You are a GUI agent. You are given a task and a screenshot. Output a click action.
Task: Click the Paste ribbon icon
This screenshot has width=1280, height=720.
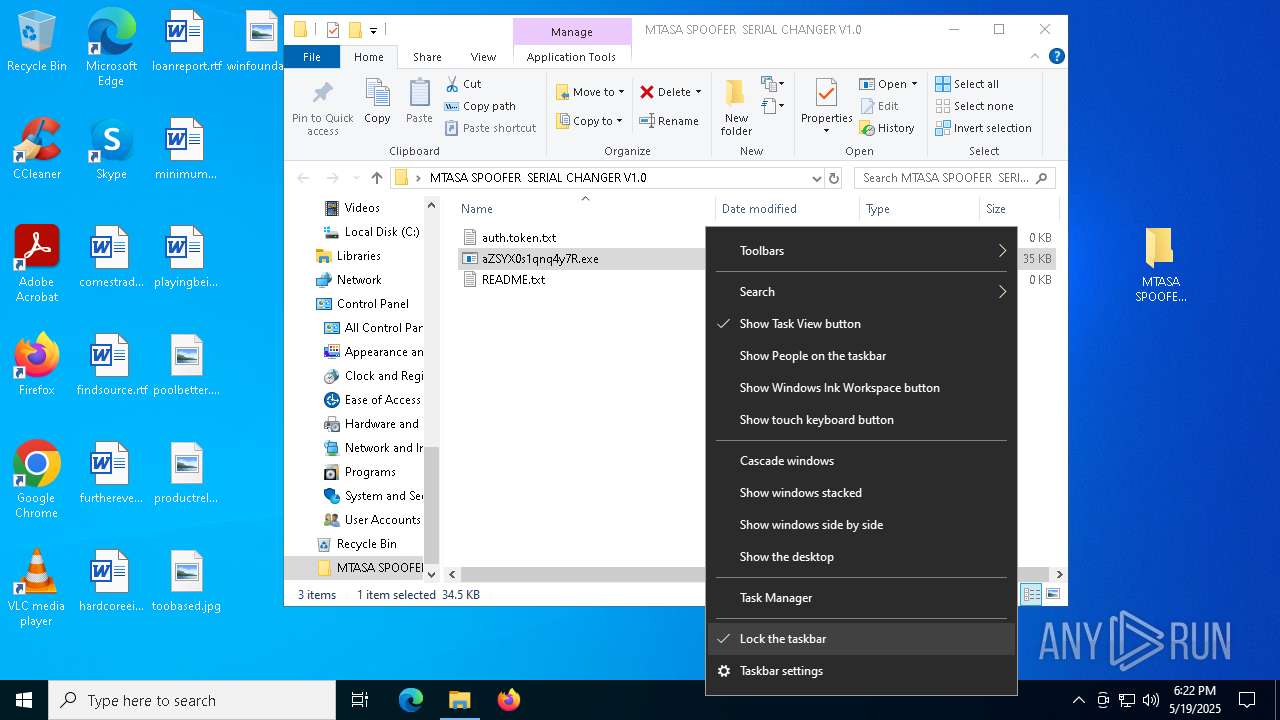pyautogui.click(x=419, y=102)
